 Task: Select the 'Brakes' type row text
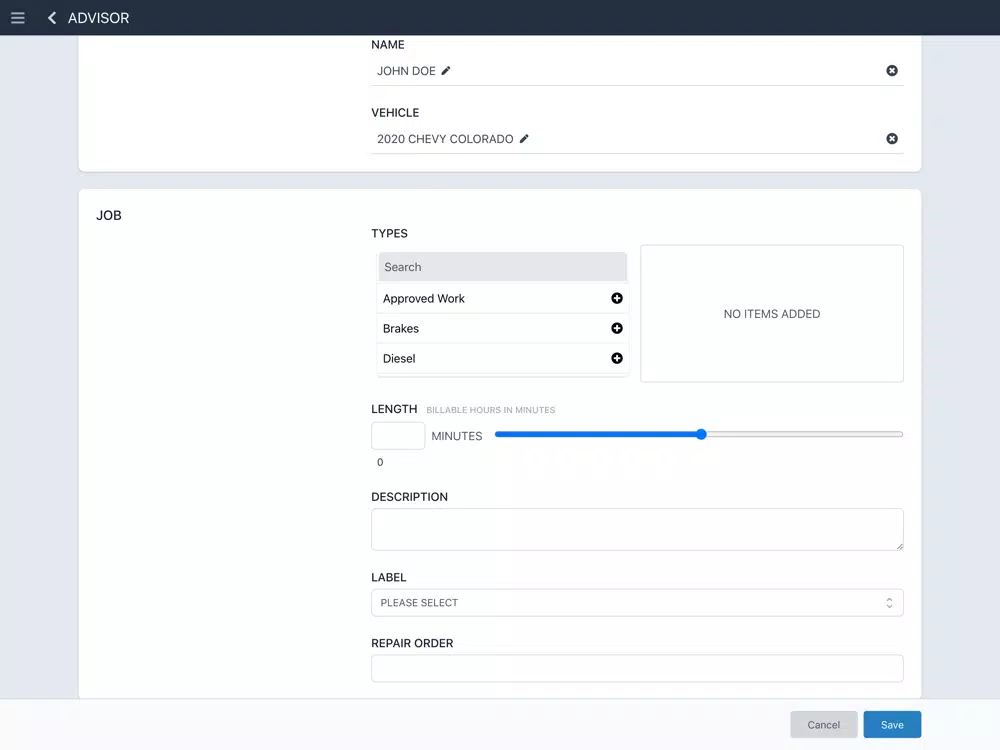[x=401, y=328]
